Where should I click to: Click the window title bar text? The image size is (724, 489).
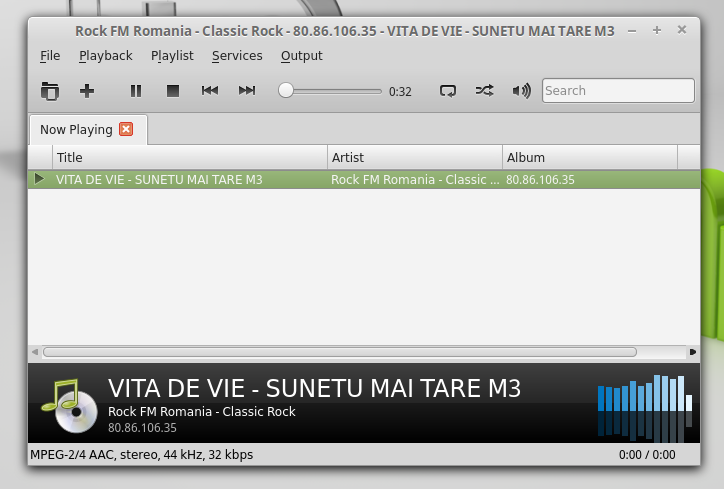tap(345, 31)
